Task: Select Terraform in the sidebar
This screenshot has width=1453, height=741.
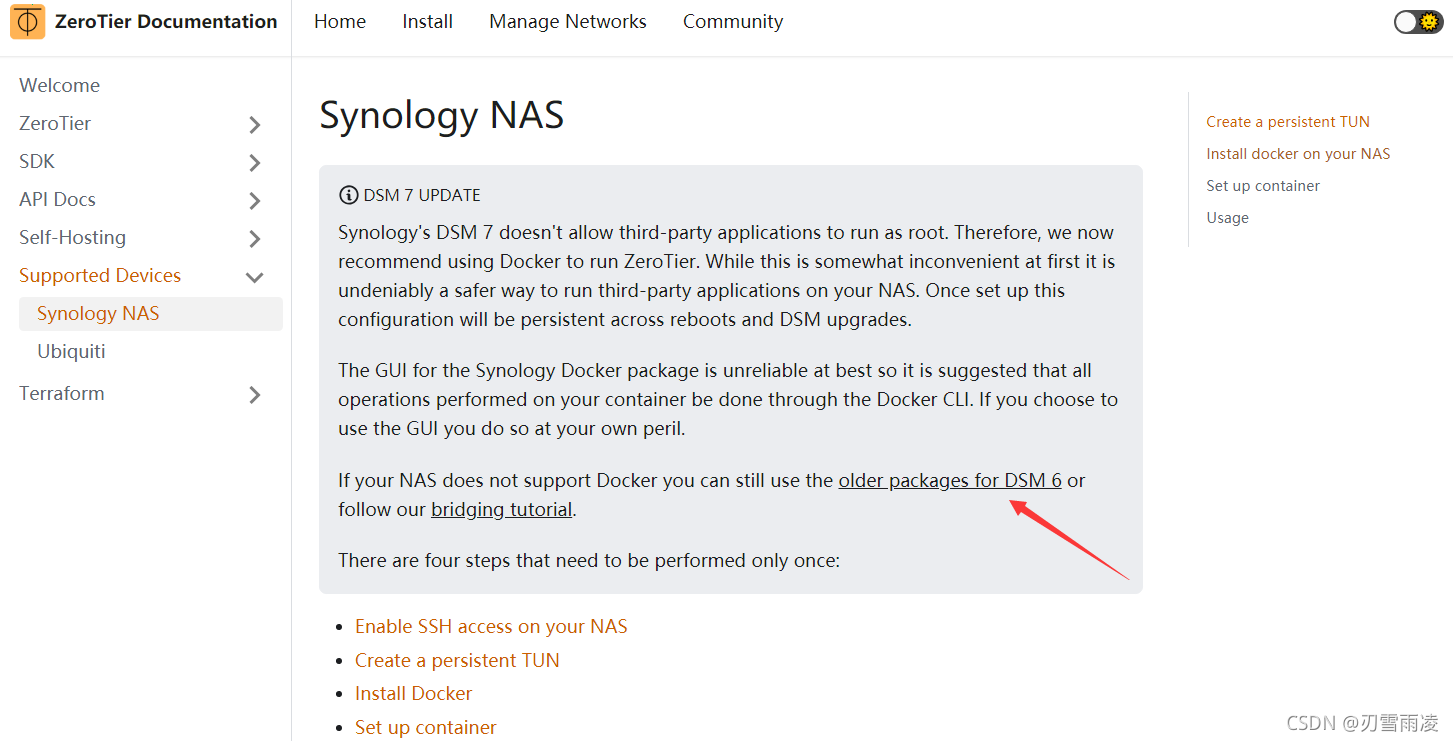Action: (x=62, y=393)
